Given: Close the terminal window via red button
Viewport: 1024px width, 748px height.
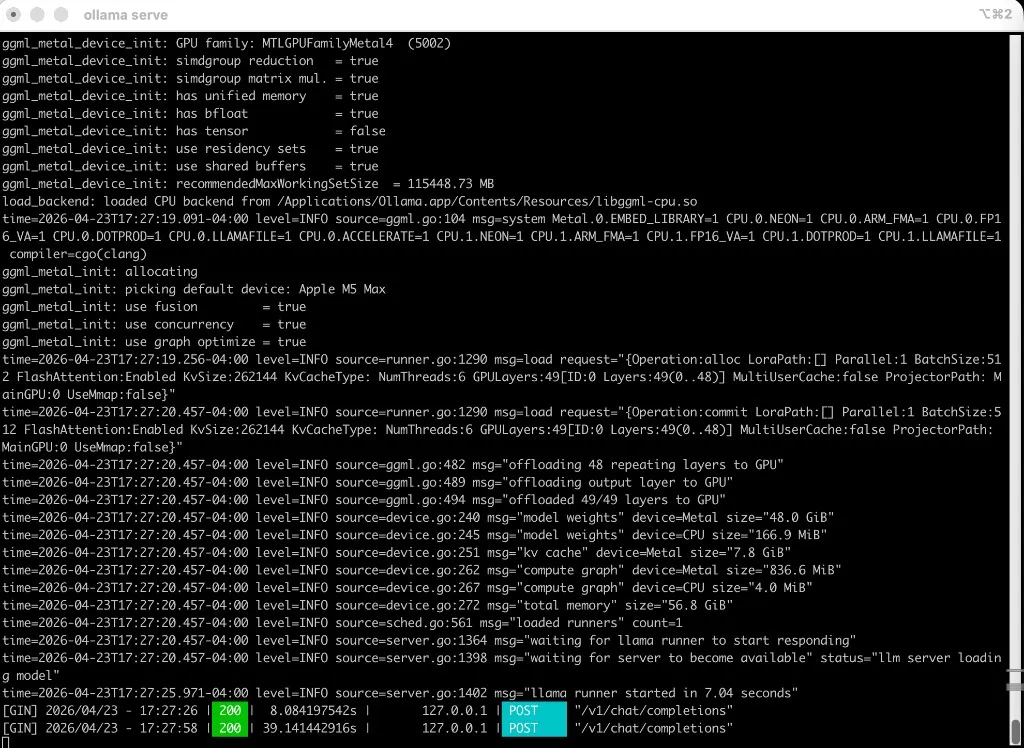Looking at the screenshot, I should [14, 15].
